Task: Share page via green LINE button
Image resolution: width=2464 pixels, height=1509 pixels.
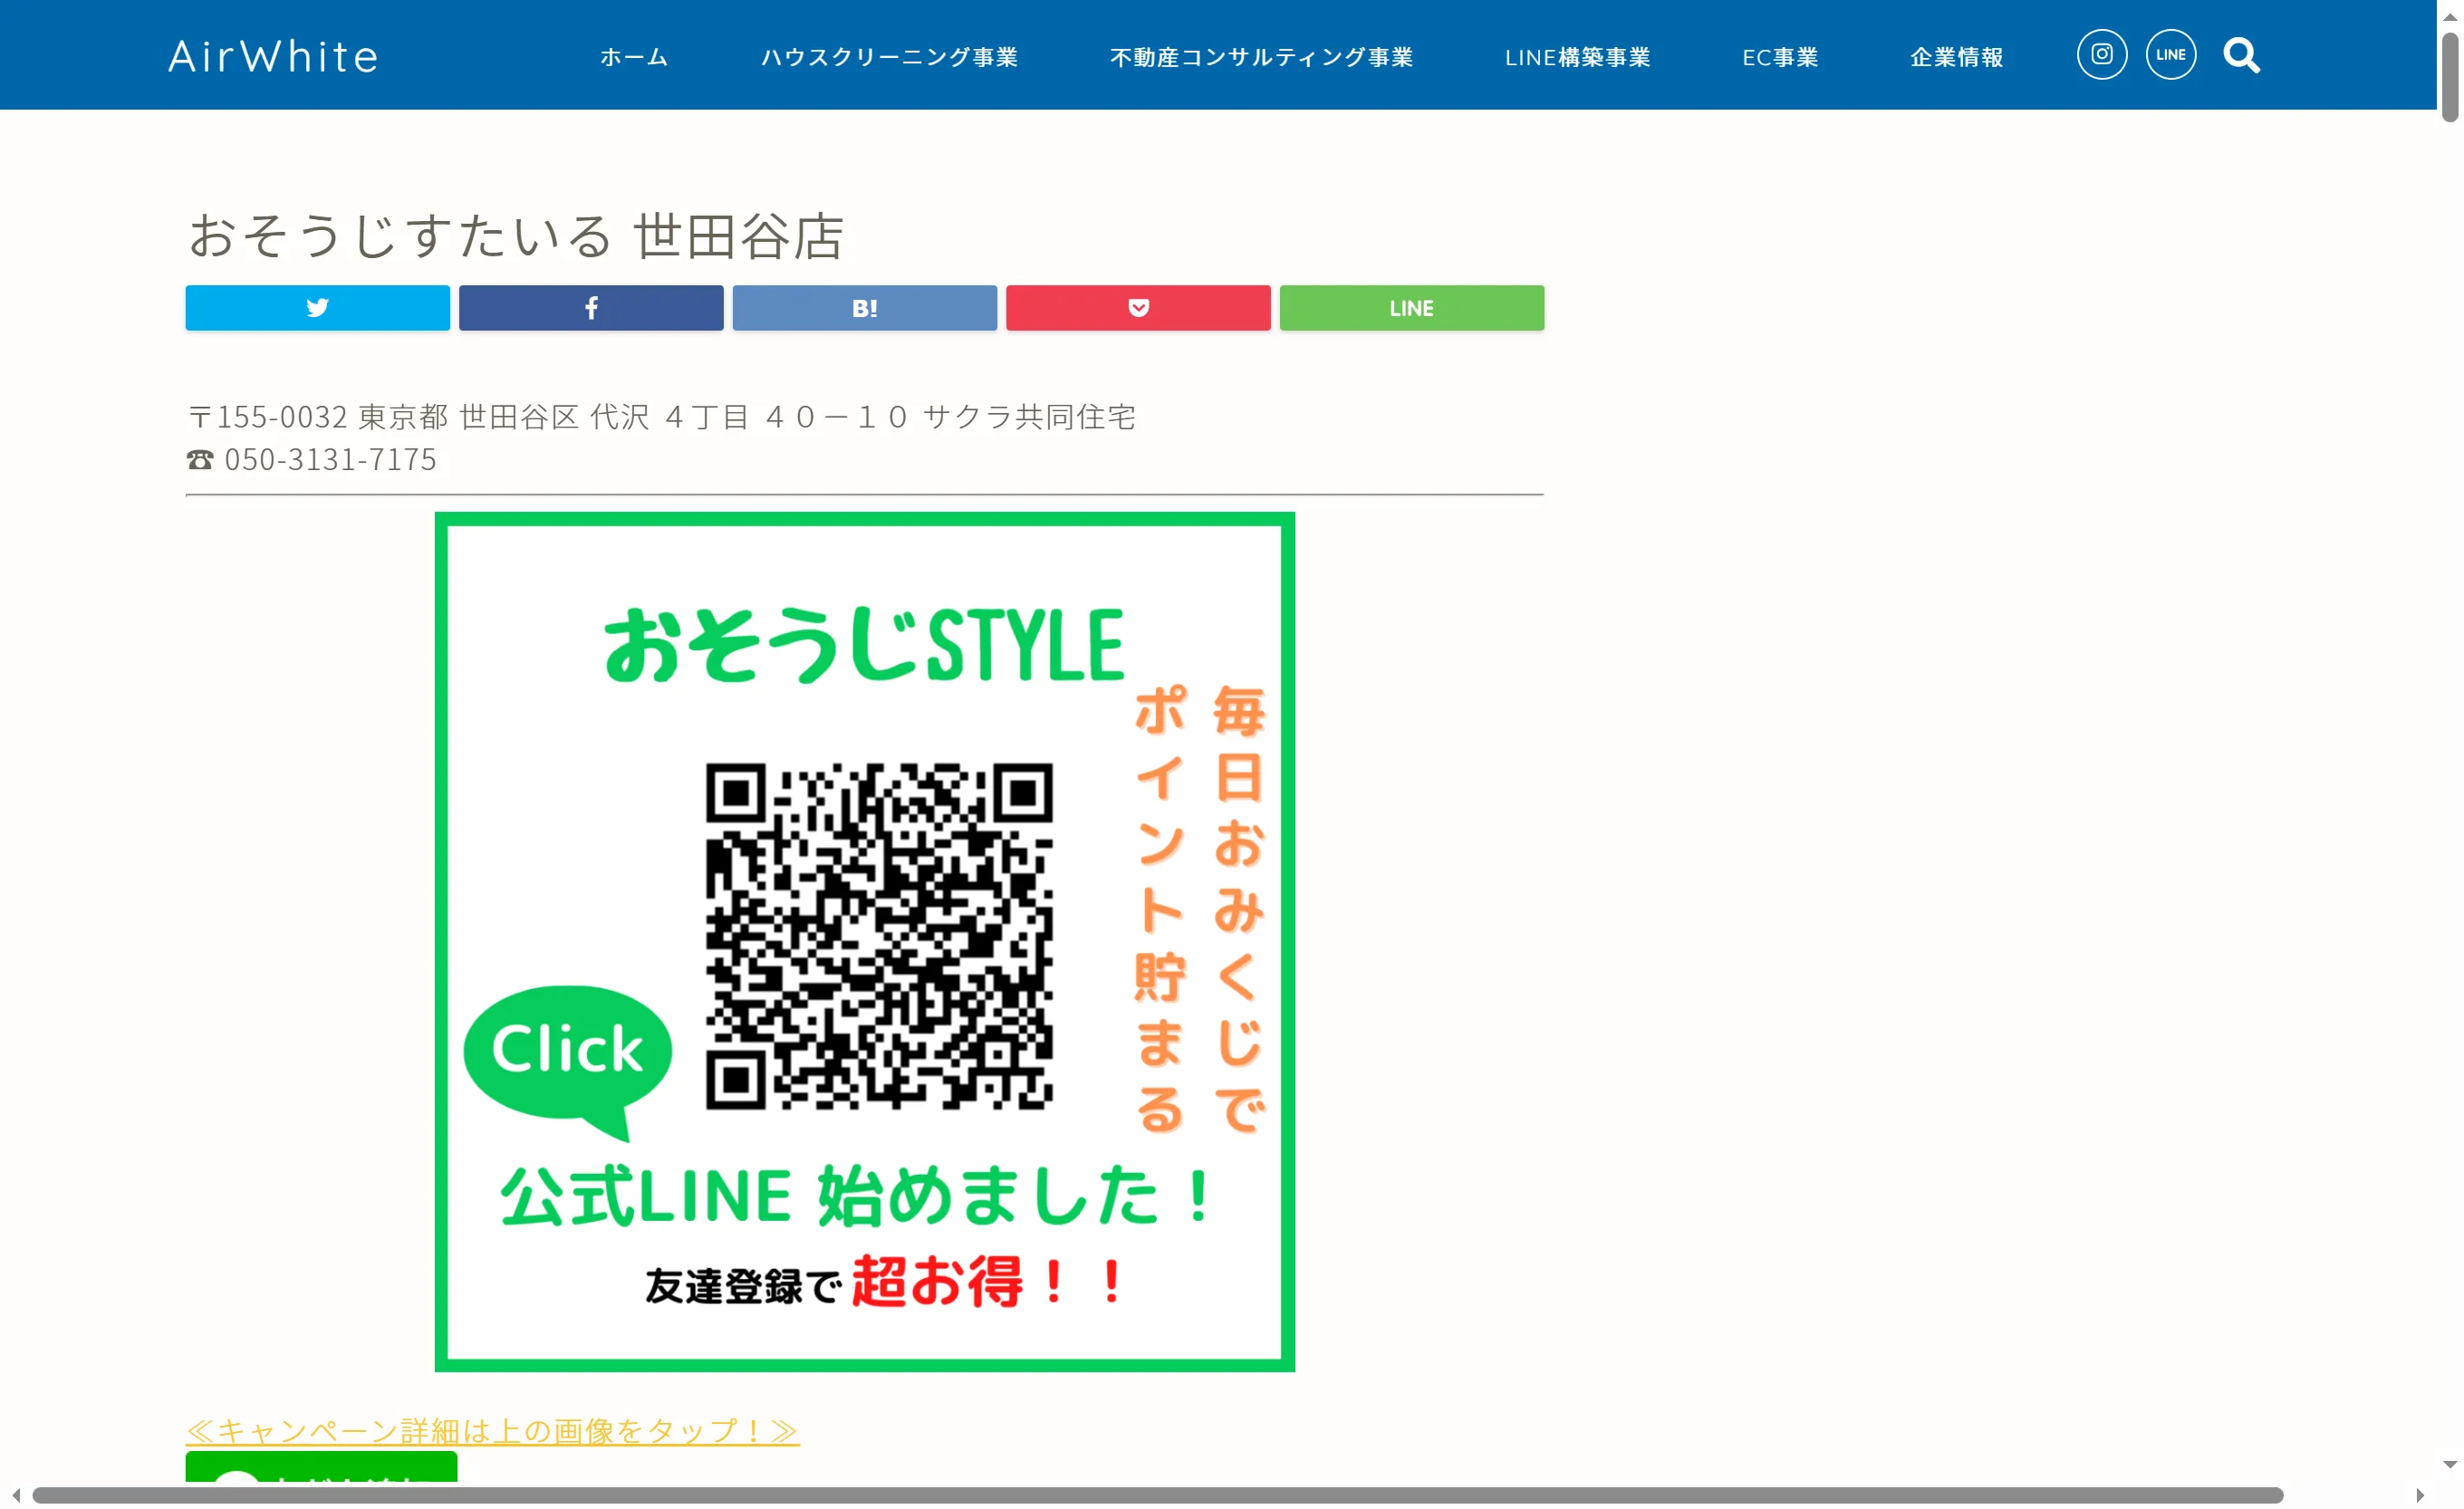Action: [1411, 308]
